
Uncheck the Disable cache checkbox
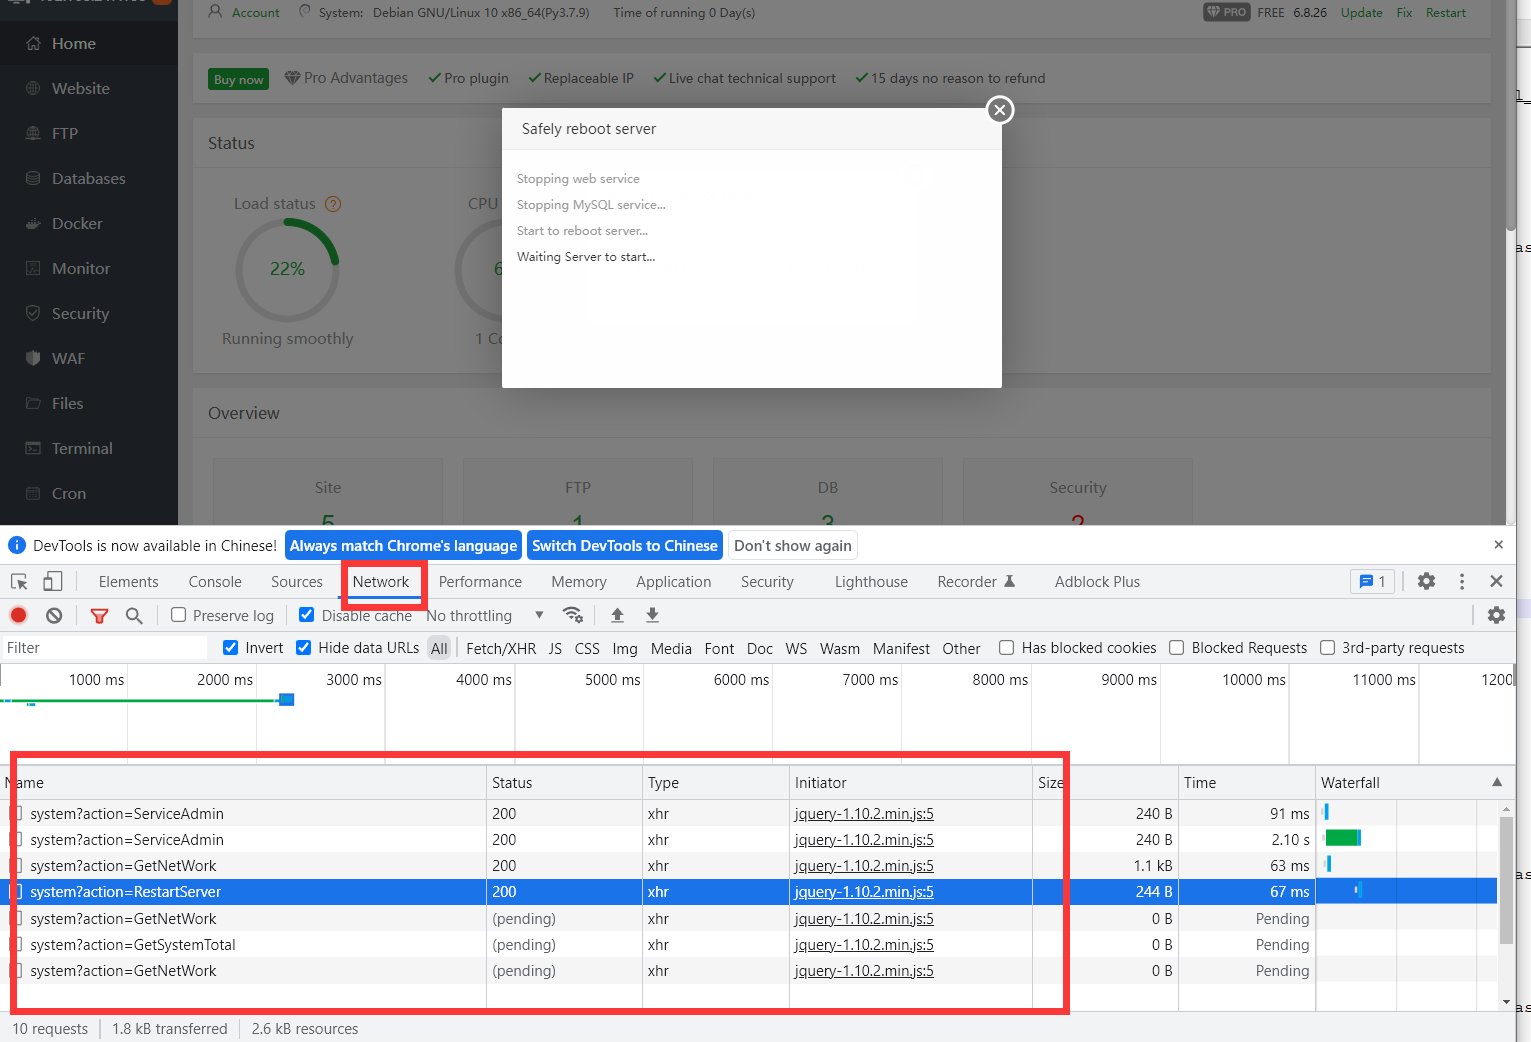306,614
